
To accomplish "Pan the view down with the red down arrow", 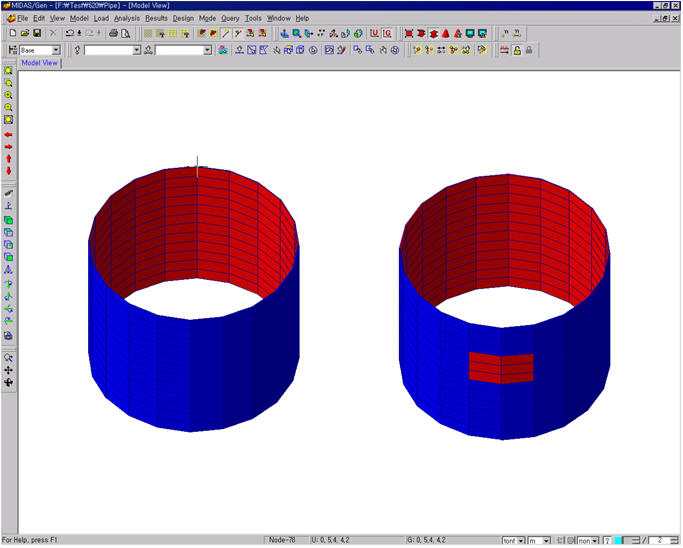I will point(8,171).
